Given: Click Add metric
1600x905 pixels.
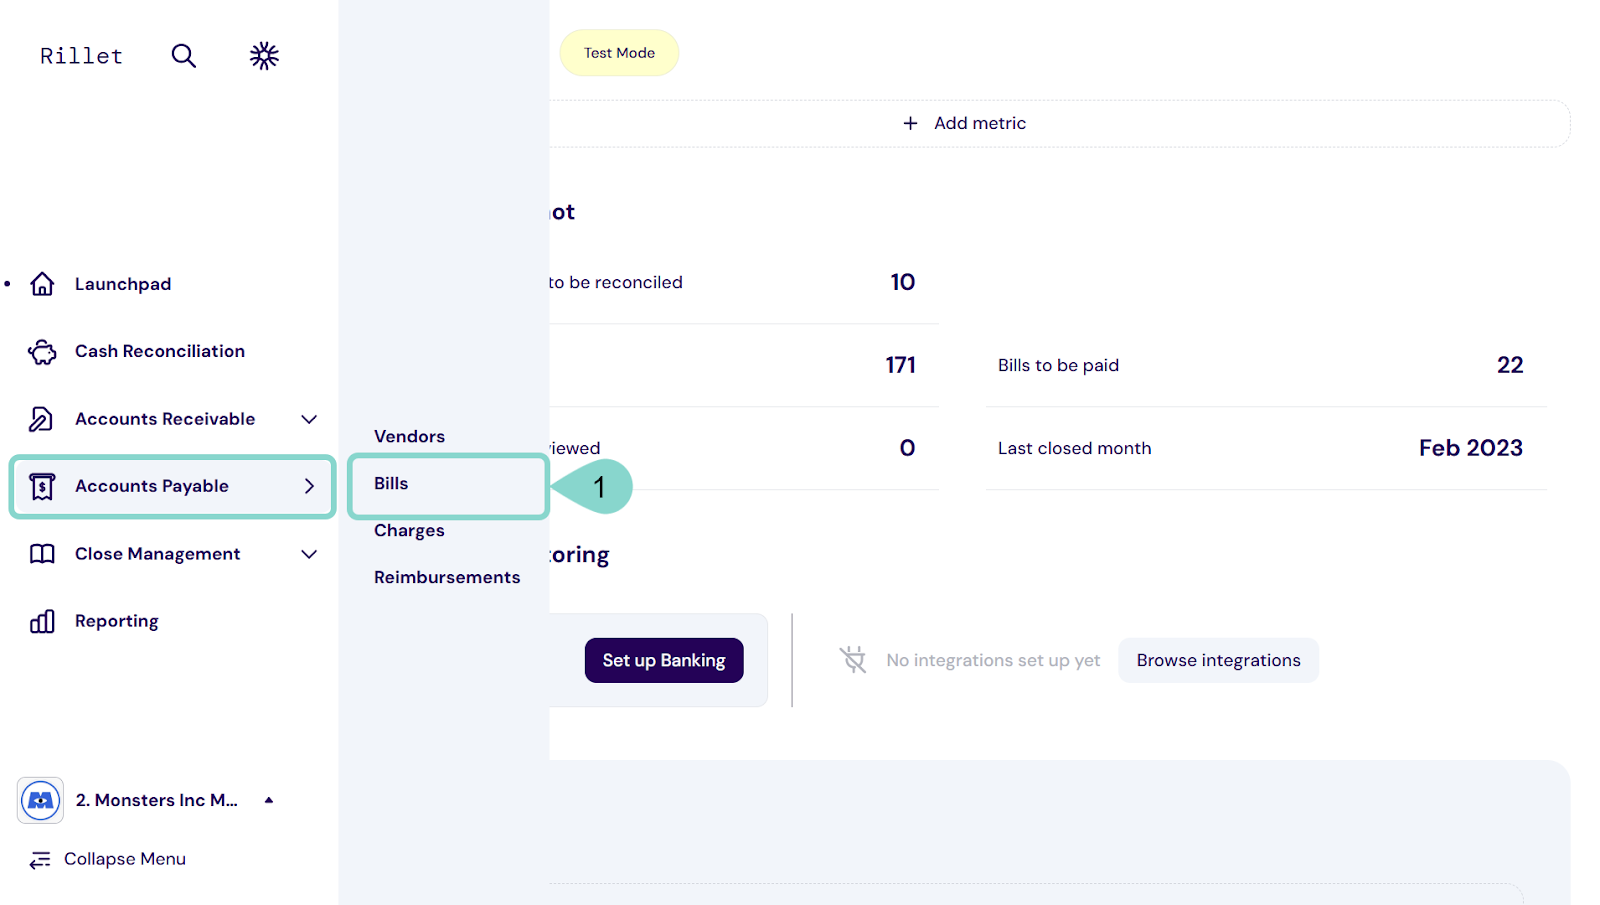Looking at the screenshot, I should click(x=965, y=123).
